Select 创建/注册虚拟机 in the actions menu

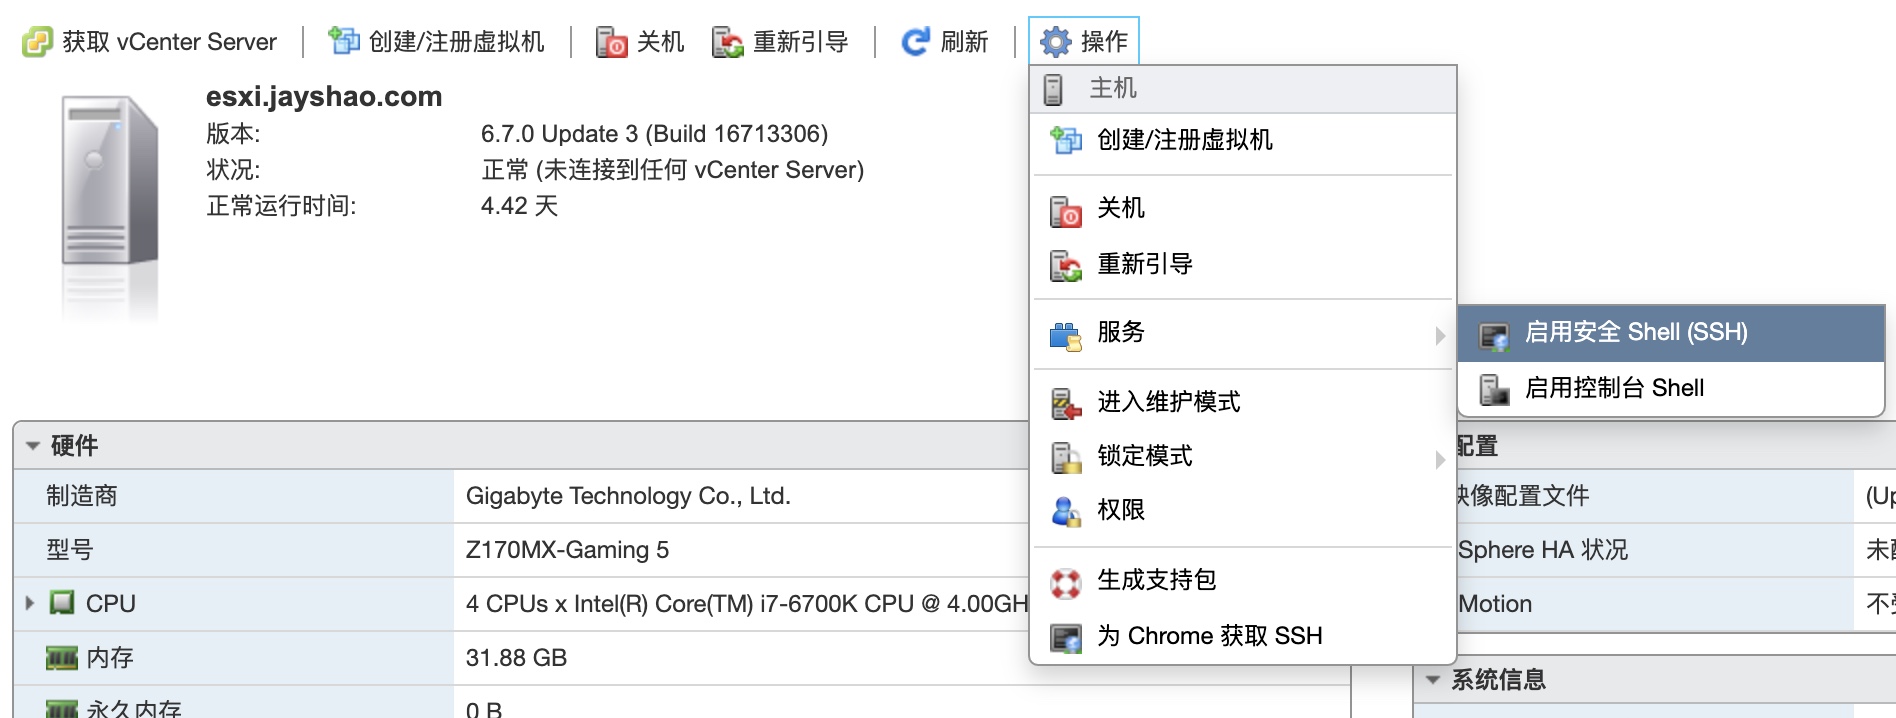(x=1184, y=140)
